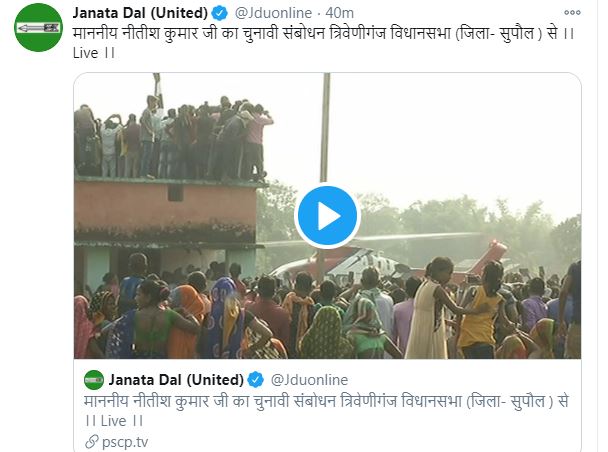Click the Hindi tweet text at the top
608x452 pixels.
[x=323, y=33]
